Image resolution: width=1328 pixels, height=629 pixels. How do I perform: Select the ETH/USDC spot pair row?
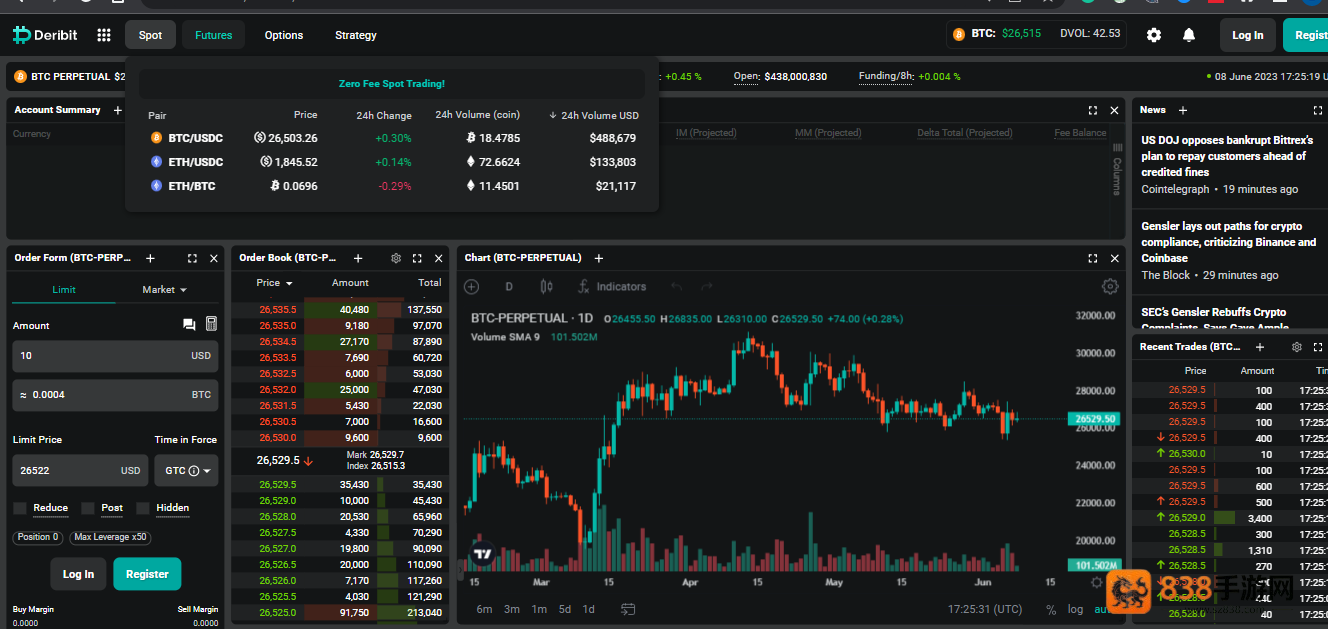393,162
